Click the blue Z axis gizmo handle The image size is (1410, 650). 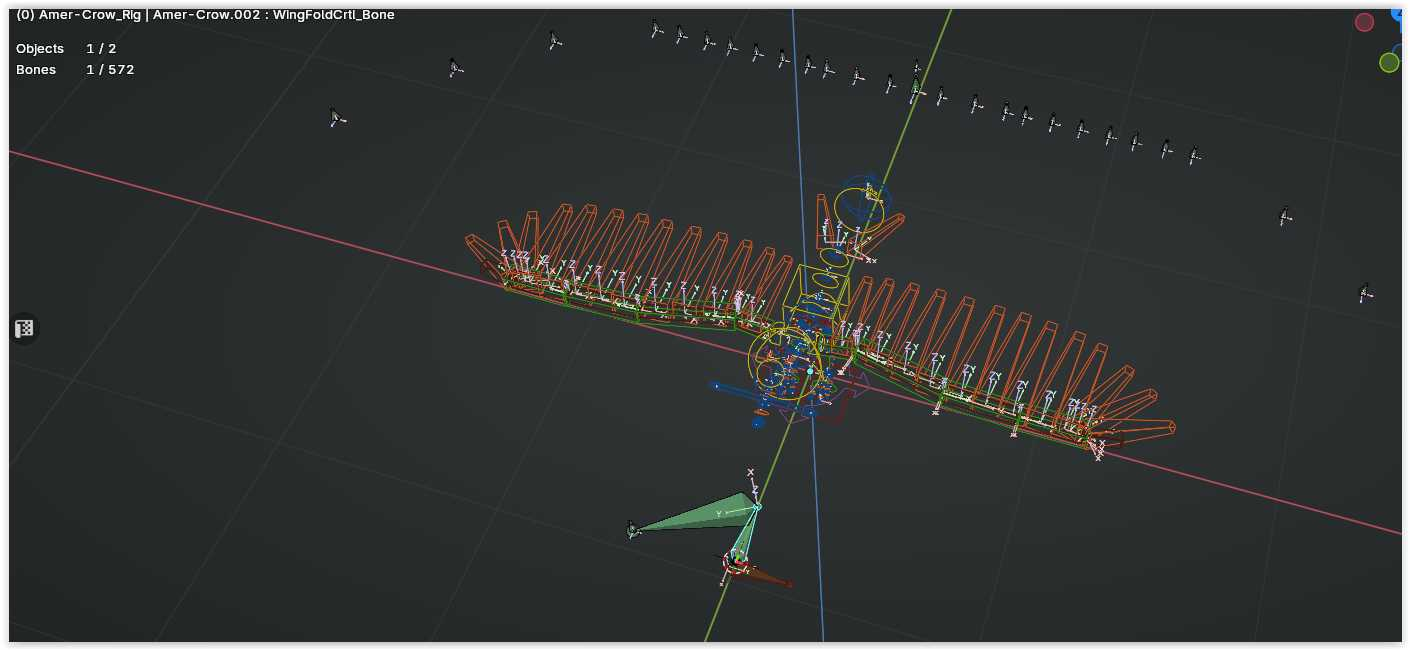pos(1399,14)
